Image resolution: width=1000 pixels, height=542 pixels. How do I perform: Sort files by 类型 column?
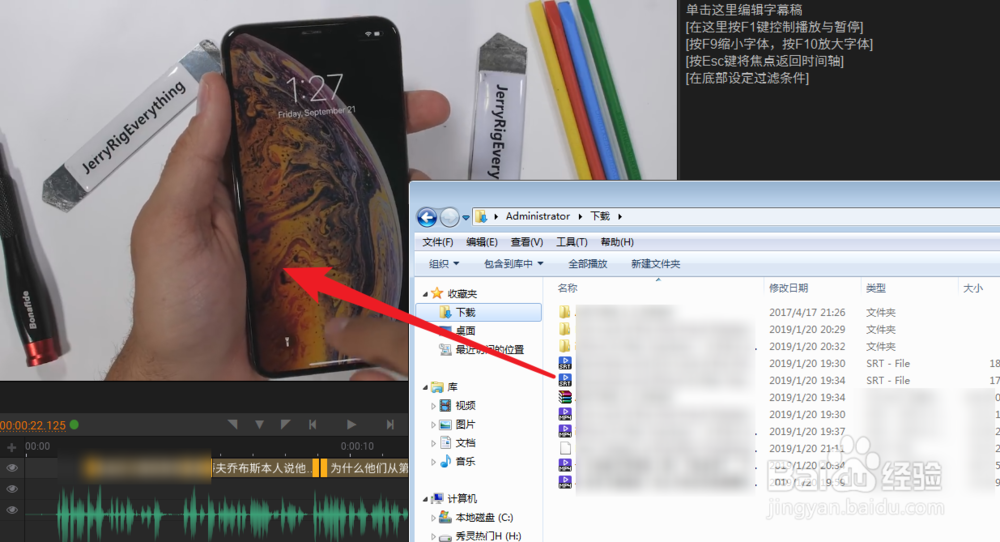[x=876, y=288]
